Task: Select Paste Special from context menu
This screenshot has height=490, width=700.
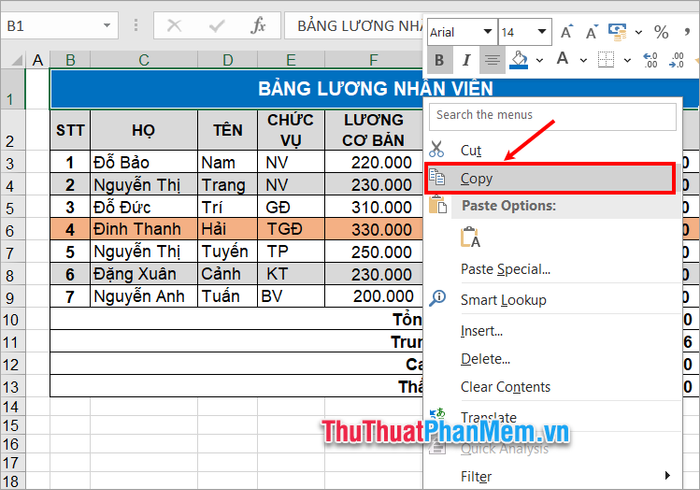Action: click(x=505, y=269)
